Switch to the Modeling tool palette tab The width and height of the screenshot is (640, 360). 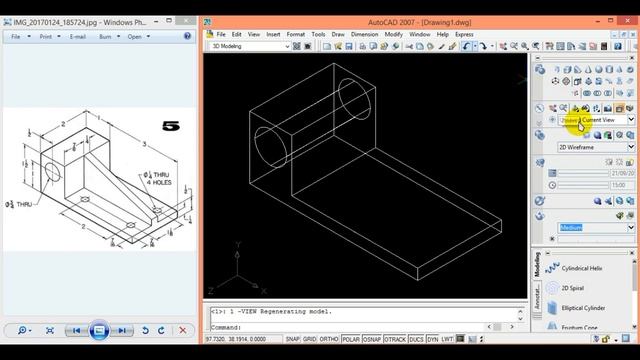point(537,264)
